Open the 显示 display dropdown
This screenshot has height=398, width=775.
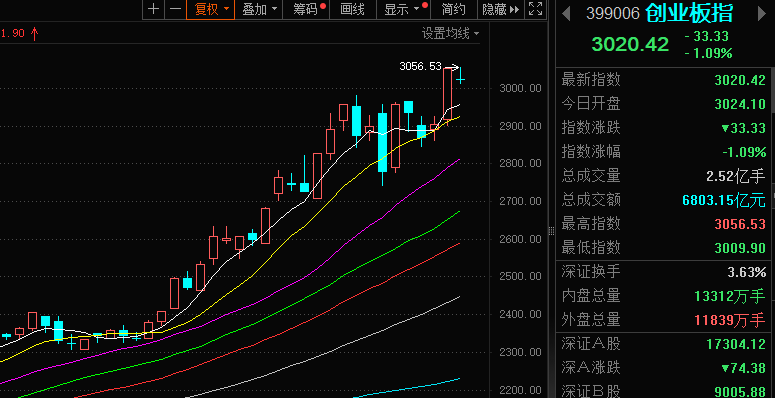(x=402, y=9)
